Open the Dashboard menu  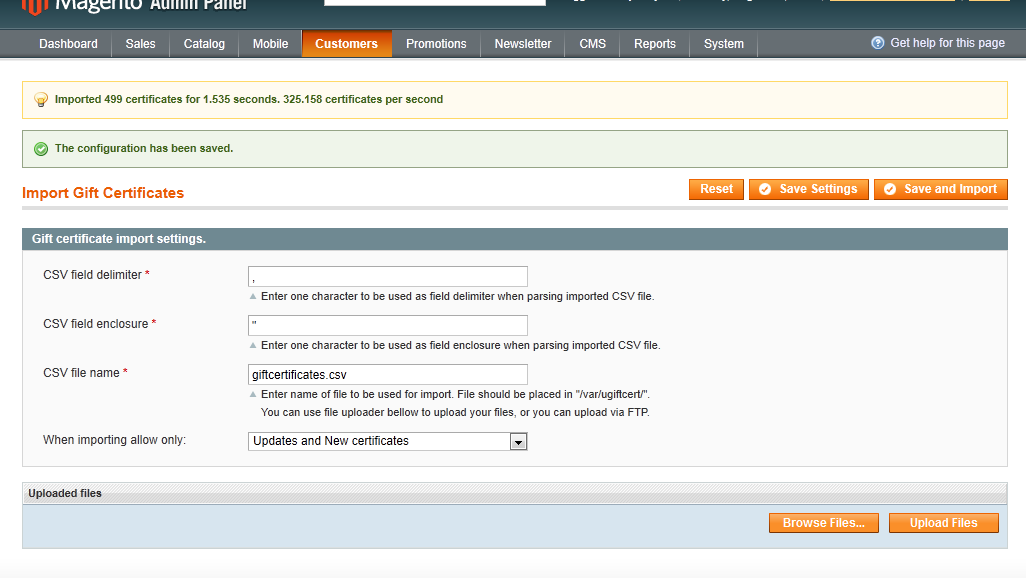(68, 44)
